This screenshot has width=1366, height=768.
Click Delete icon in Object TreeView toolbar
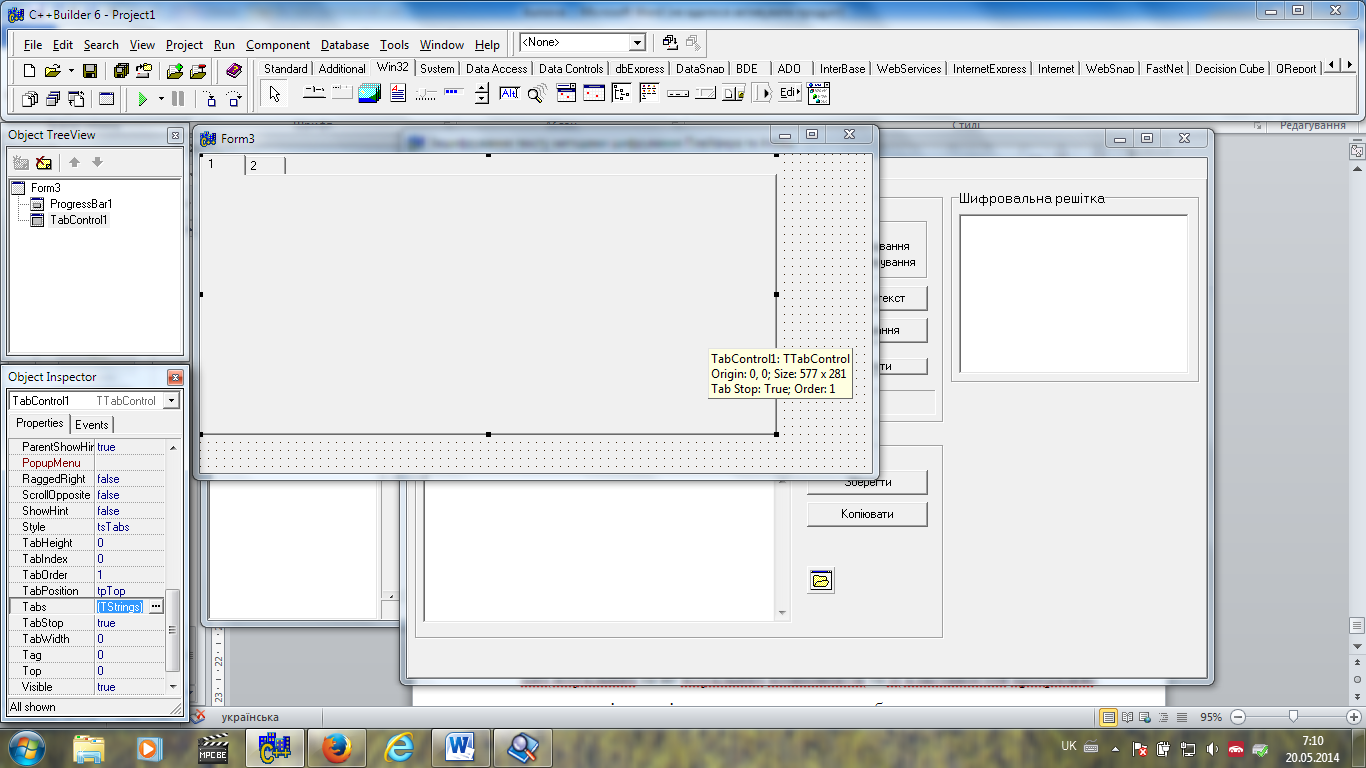(x=43, y=162)
